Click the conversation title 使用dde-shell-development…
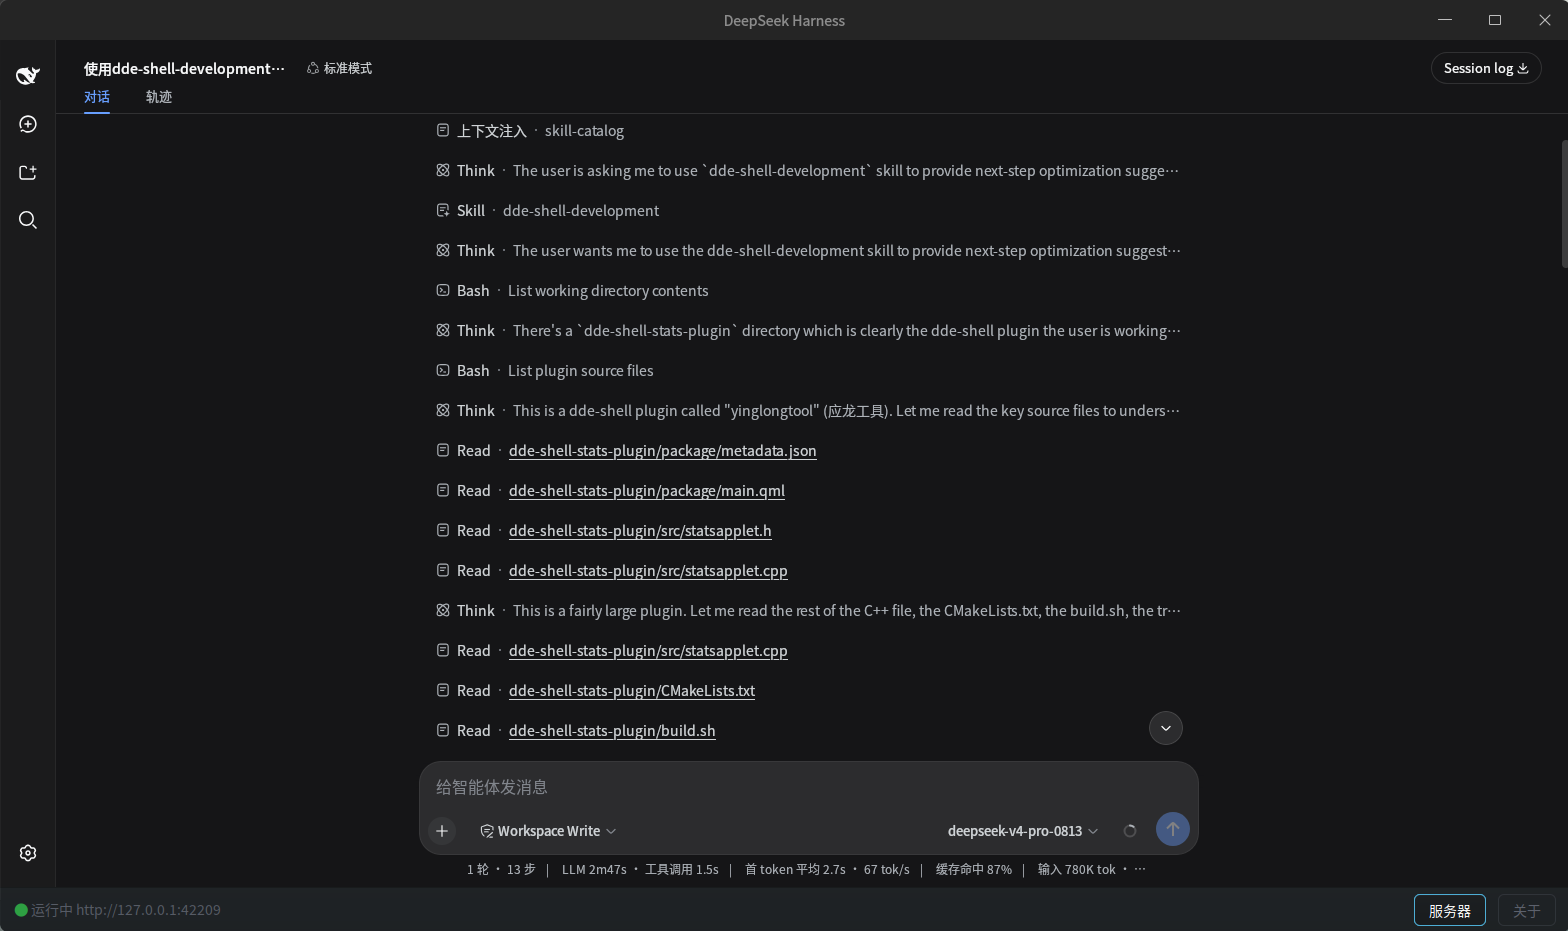Image resolution: width=1568 pixels, height=931 pixels. [184, 68]
